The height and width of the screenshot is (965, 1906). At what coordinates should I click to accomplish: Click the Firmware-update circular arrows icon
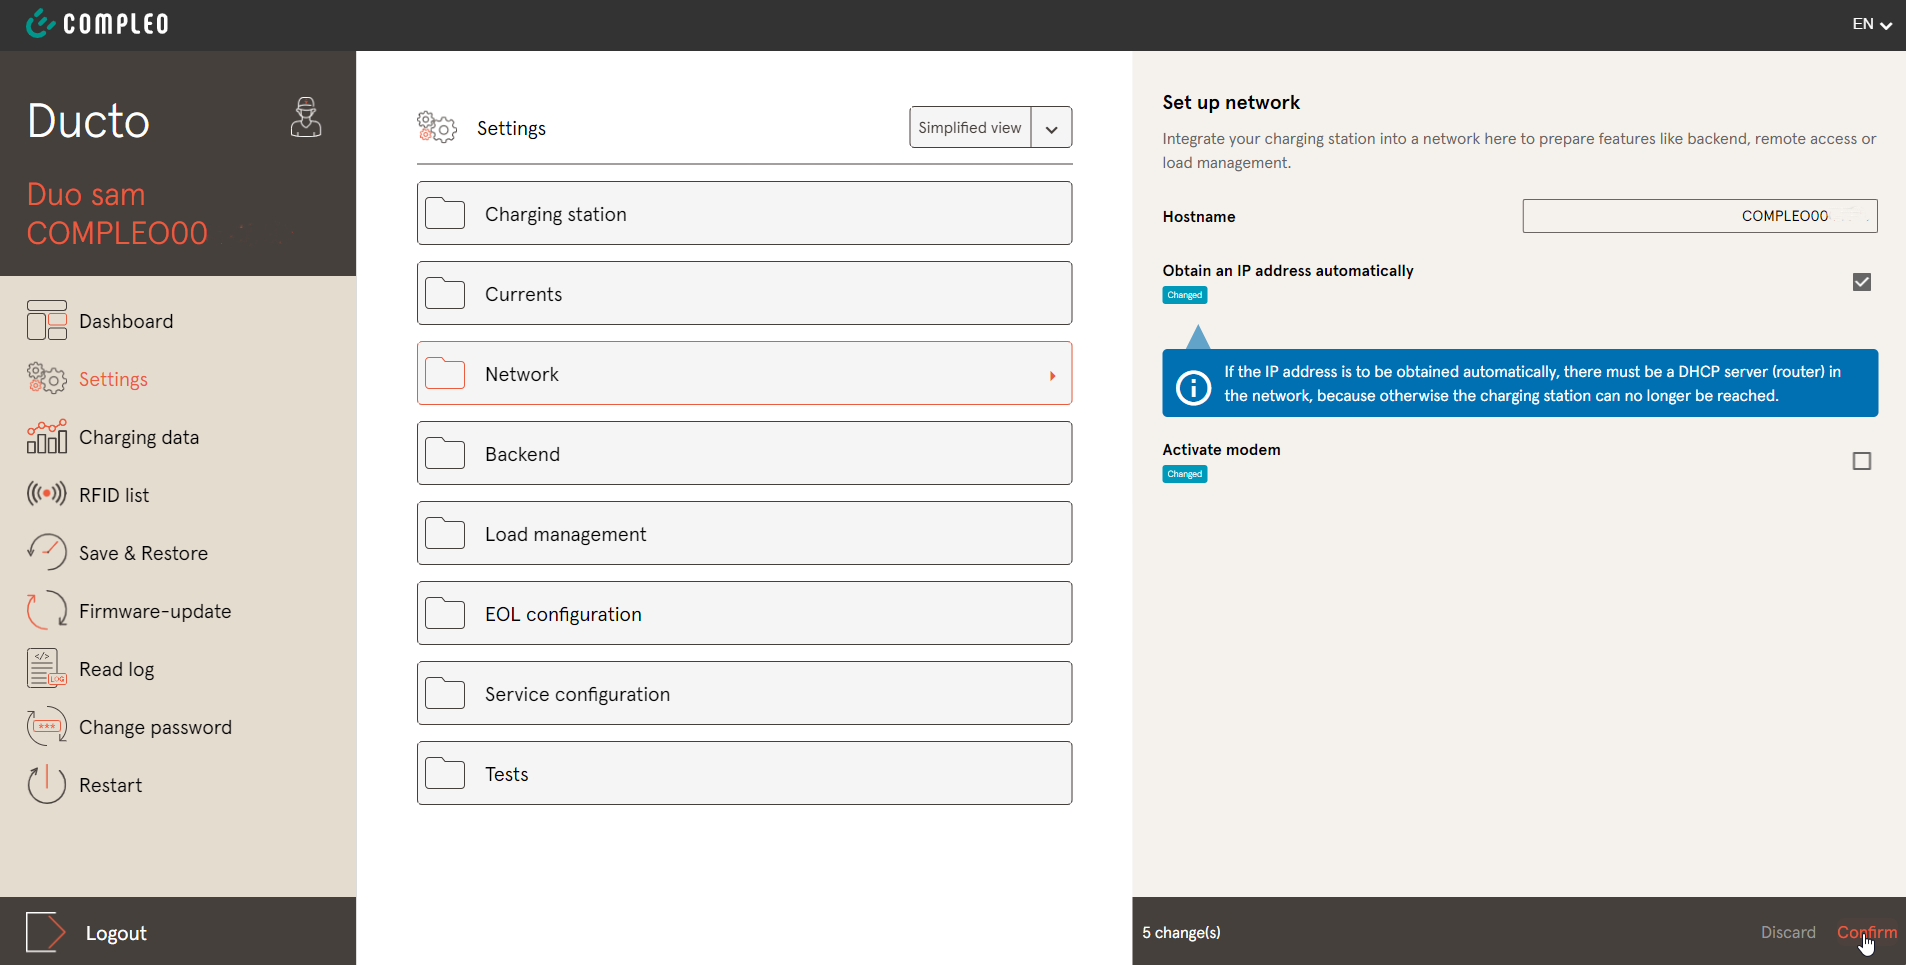(47, 610)
